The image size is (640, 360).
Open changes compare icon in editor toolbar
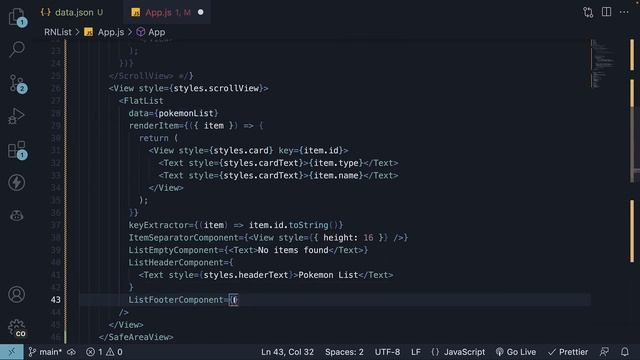click(x=588, y=12)
